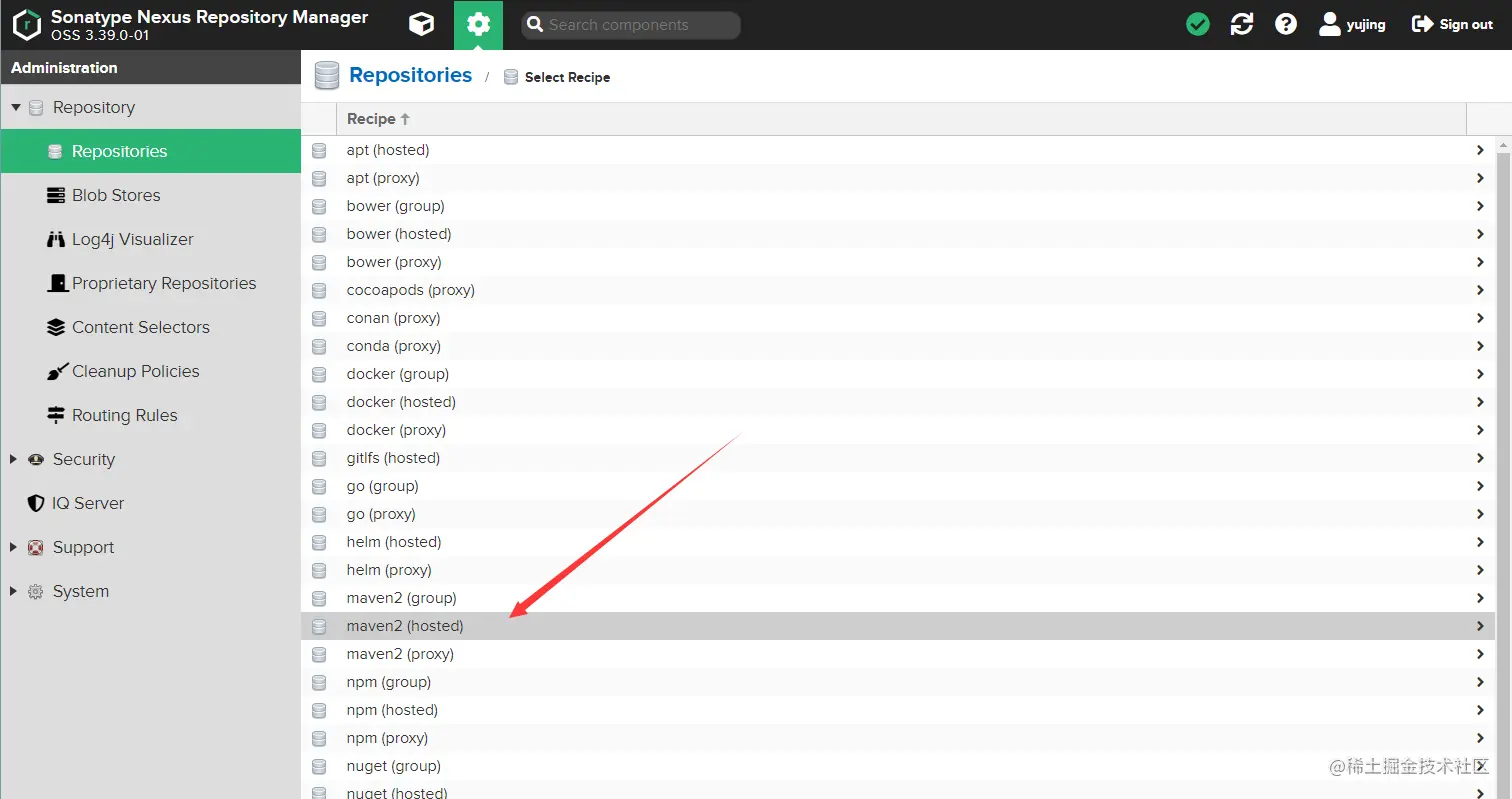
Task: Open the yujing user account
Action: (1352, 24)
